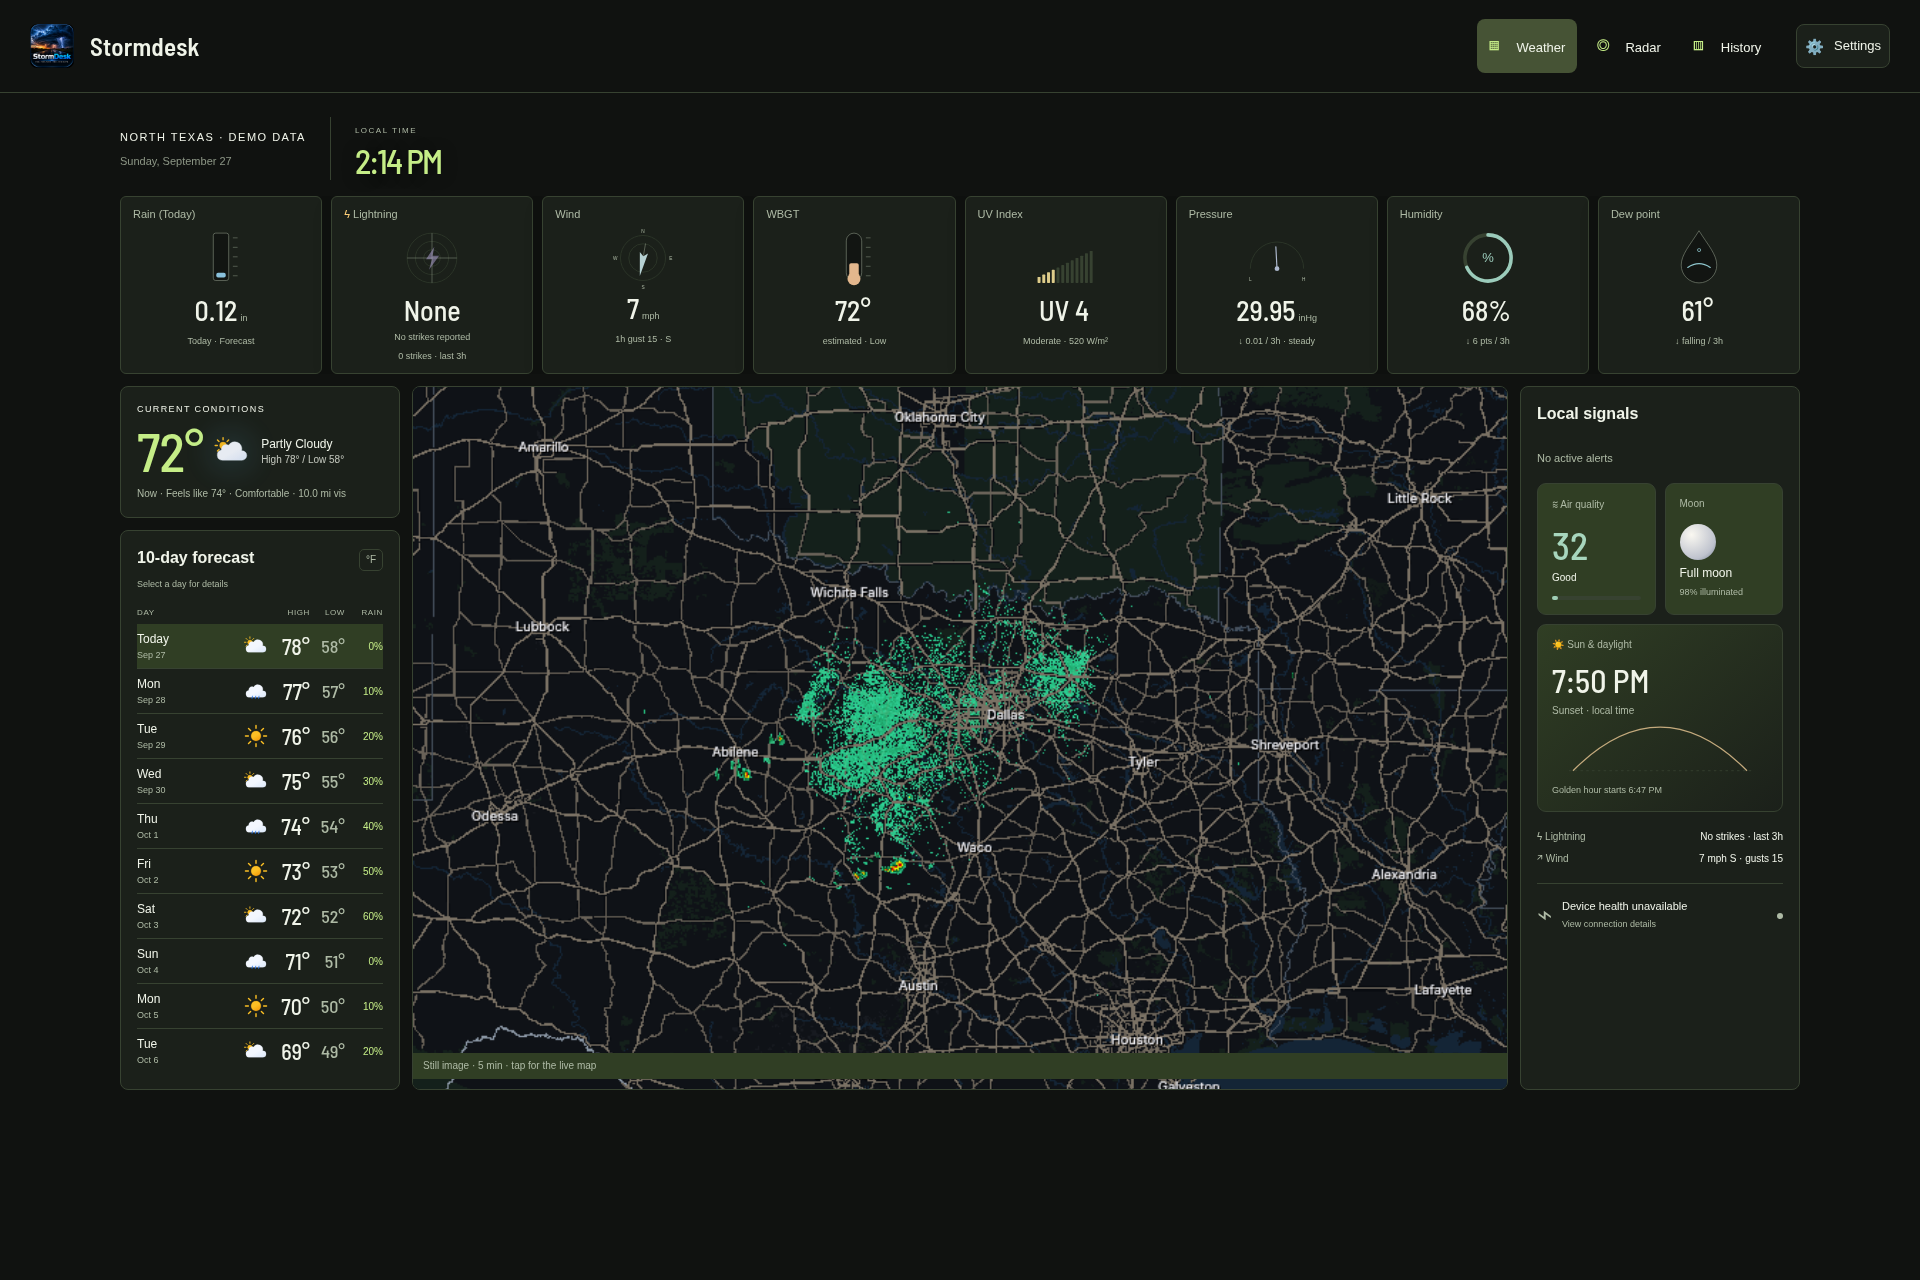Click the sunny icon in Fri Oct 2 row
The height and width of the screenshot is (1280, 1920).
256,871
